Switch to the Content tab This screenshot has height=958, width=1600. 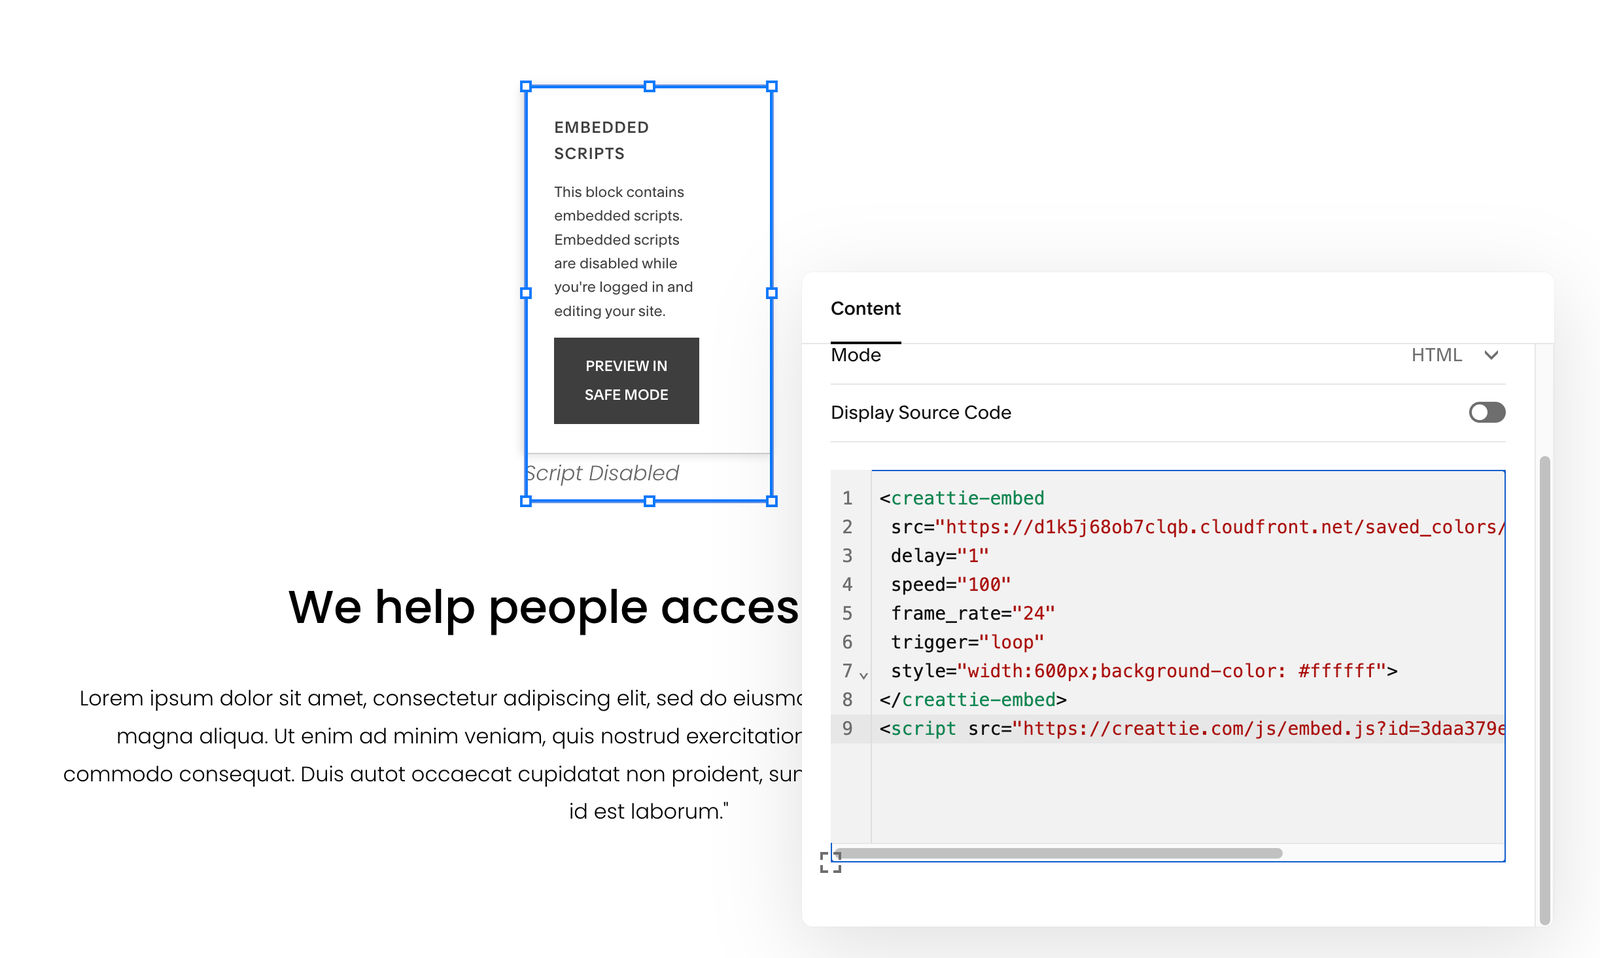pyautogui.click(x=865, y=308)
